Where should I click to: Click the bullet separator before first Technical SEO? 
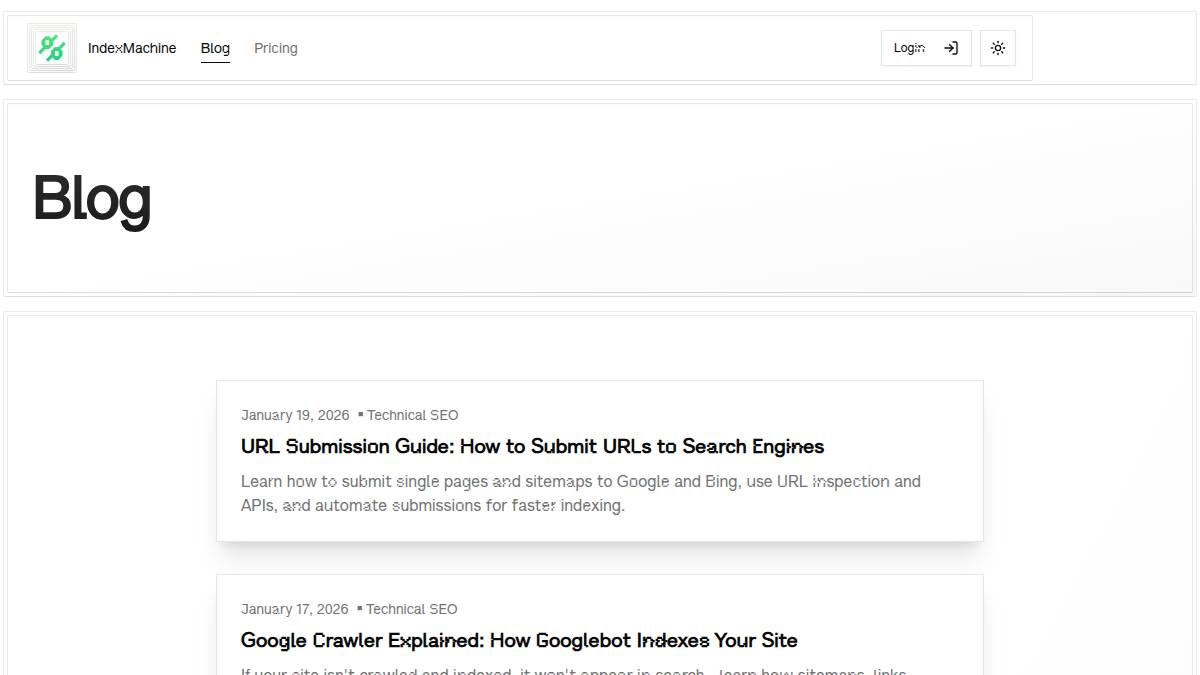360,414
